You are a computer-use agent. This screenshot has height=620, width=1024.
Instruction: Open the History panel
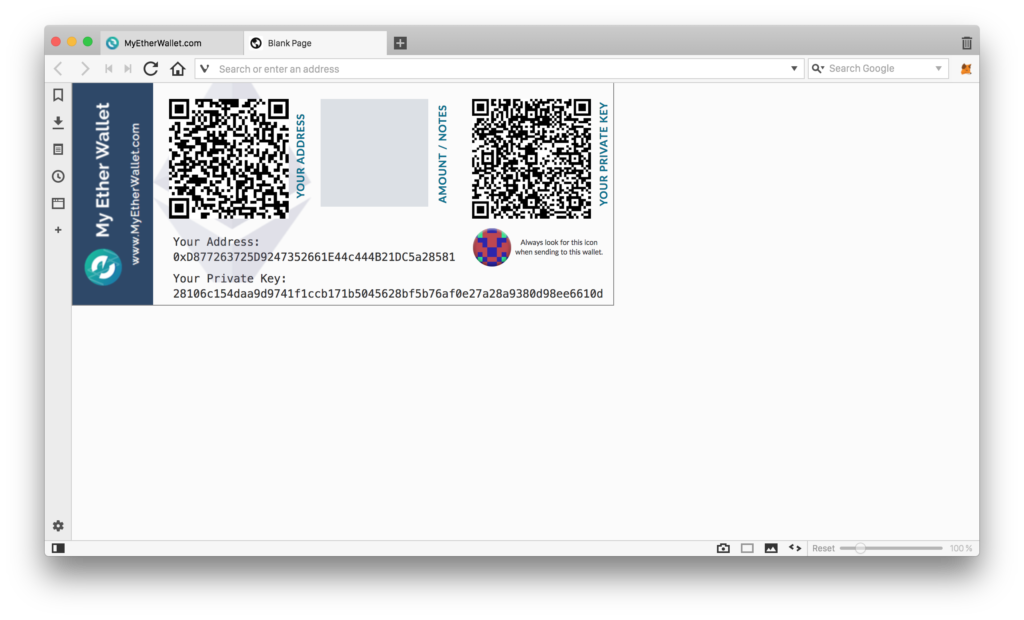tap(58, 176)
